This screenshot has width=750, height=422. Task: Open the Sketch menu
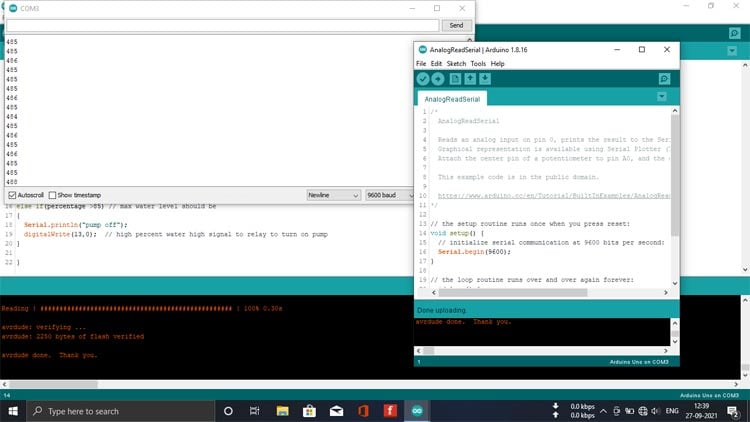456,64
